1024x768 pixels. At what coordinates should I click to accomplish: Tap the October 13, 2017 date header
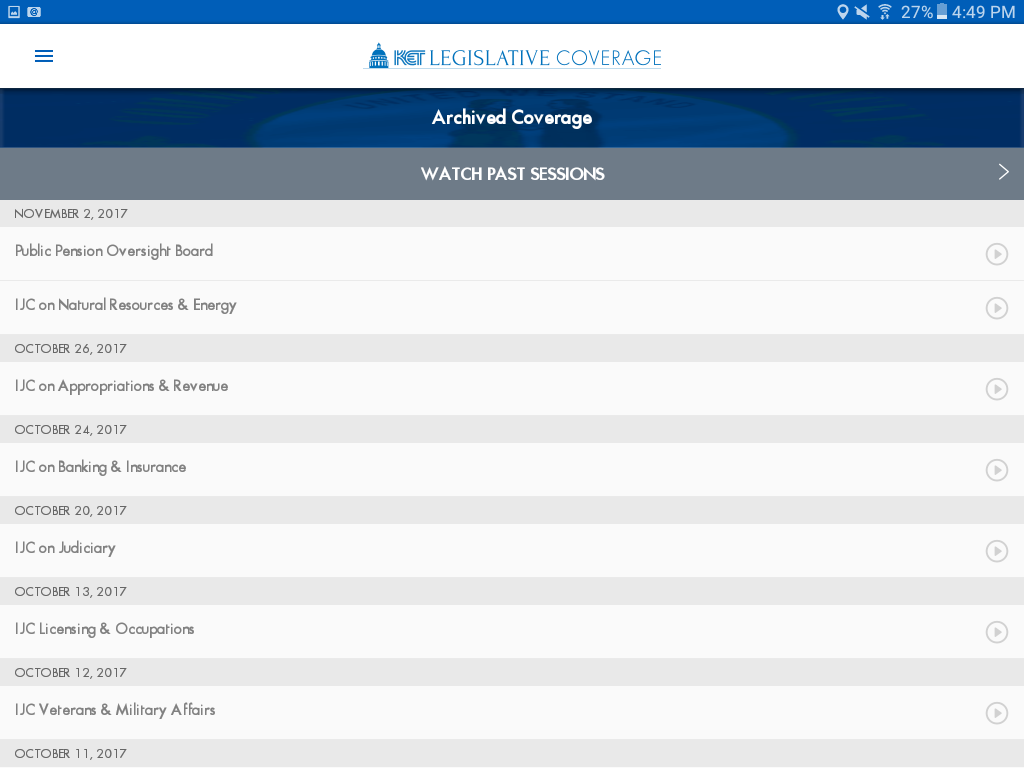tap(71, 592)
